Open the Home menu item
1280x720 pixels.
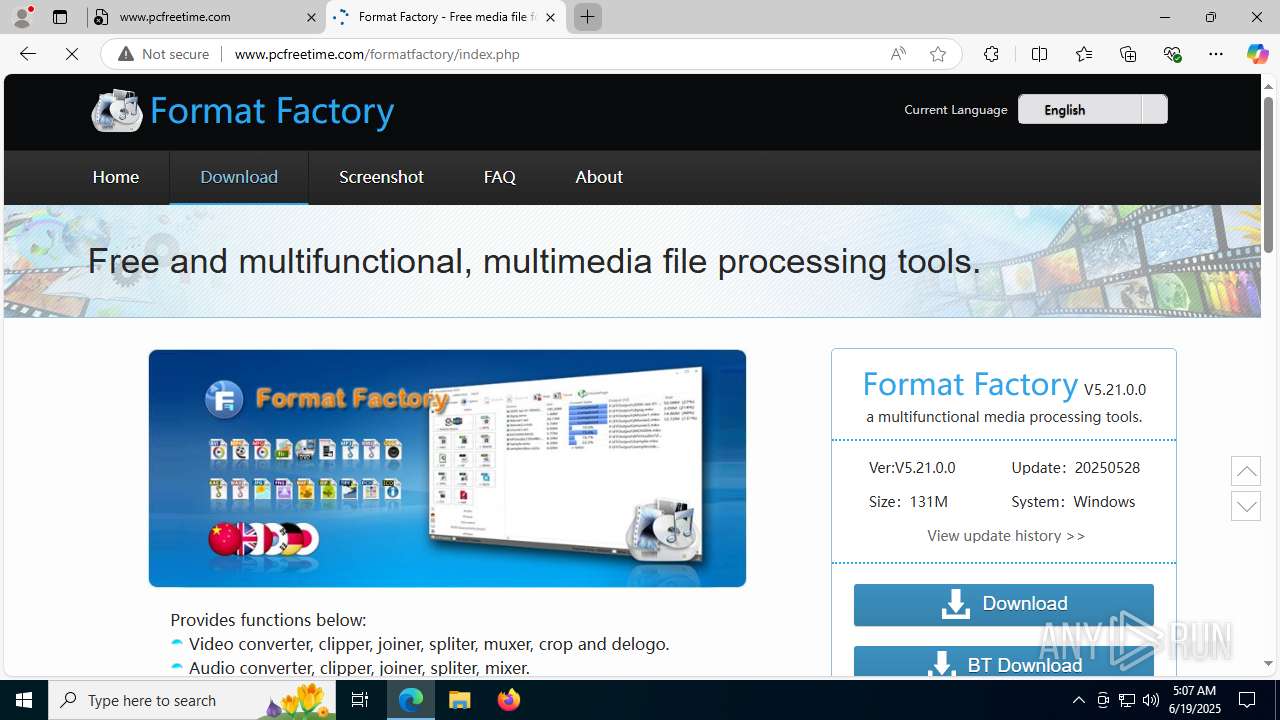pyautogui.click(x=116, y=177)
